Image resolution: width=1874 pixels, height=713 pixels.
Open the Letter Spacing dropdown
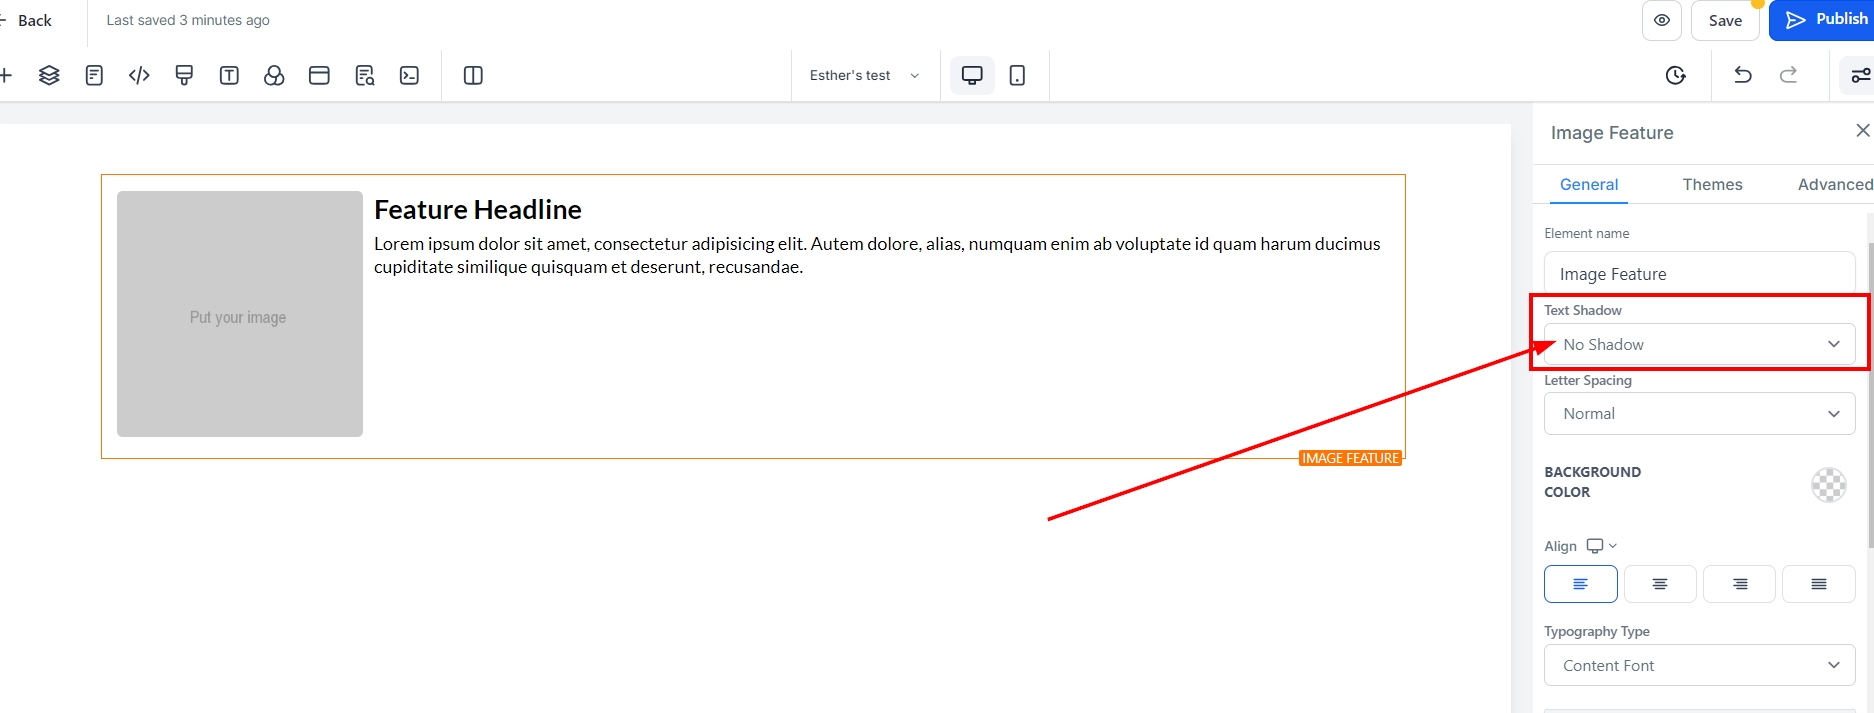[1699, 414]
